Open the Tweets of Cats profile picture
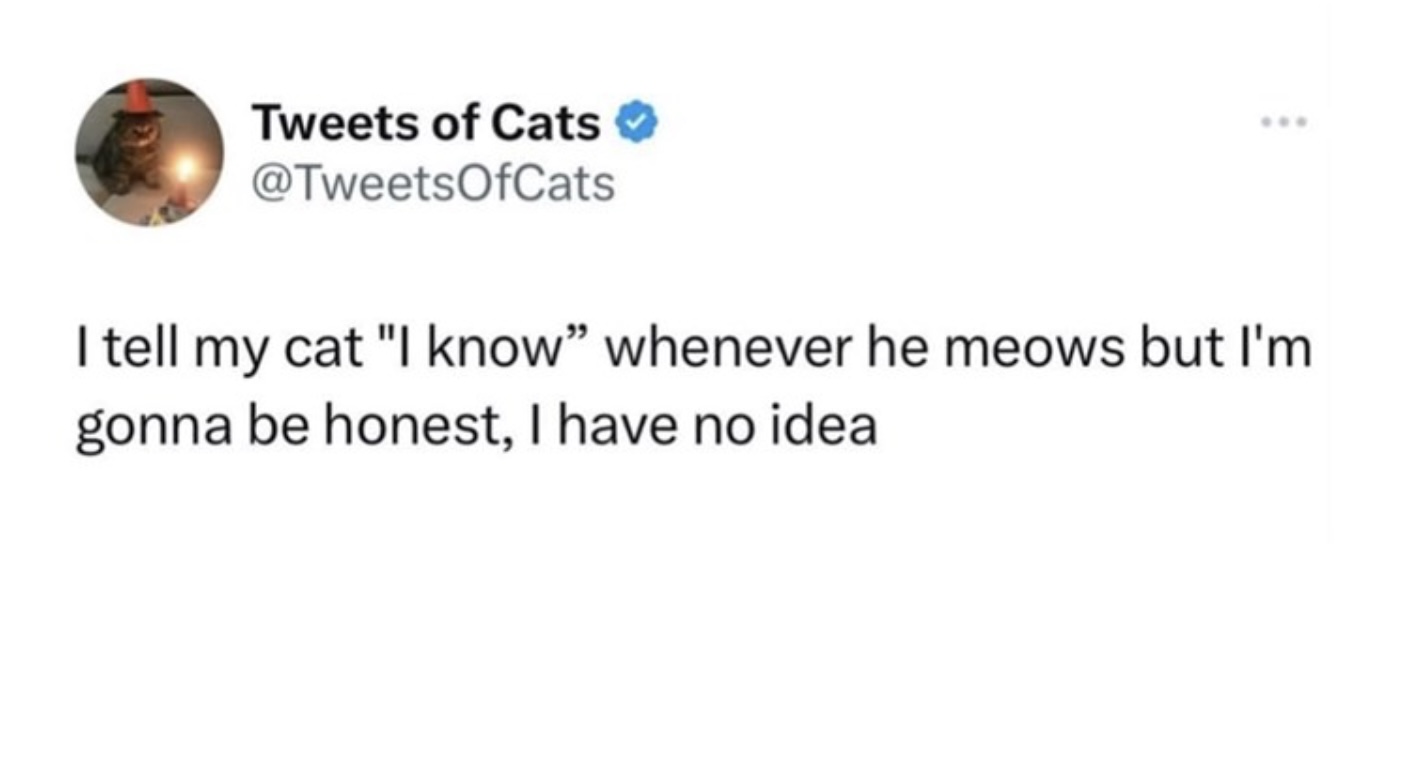1424x763 pixels. tap(149, 152)
